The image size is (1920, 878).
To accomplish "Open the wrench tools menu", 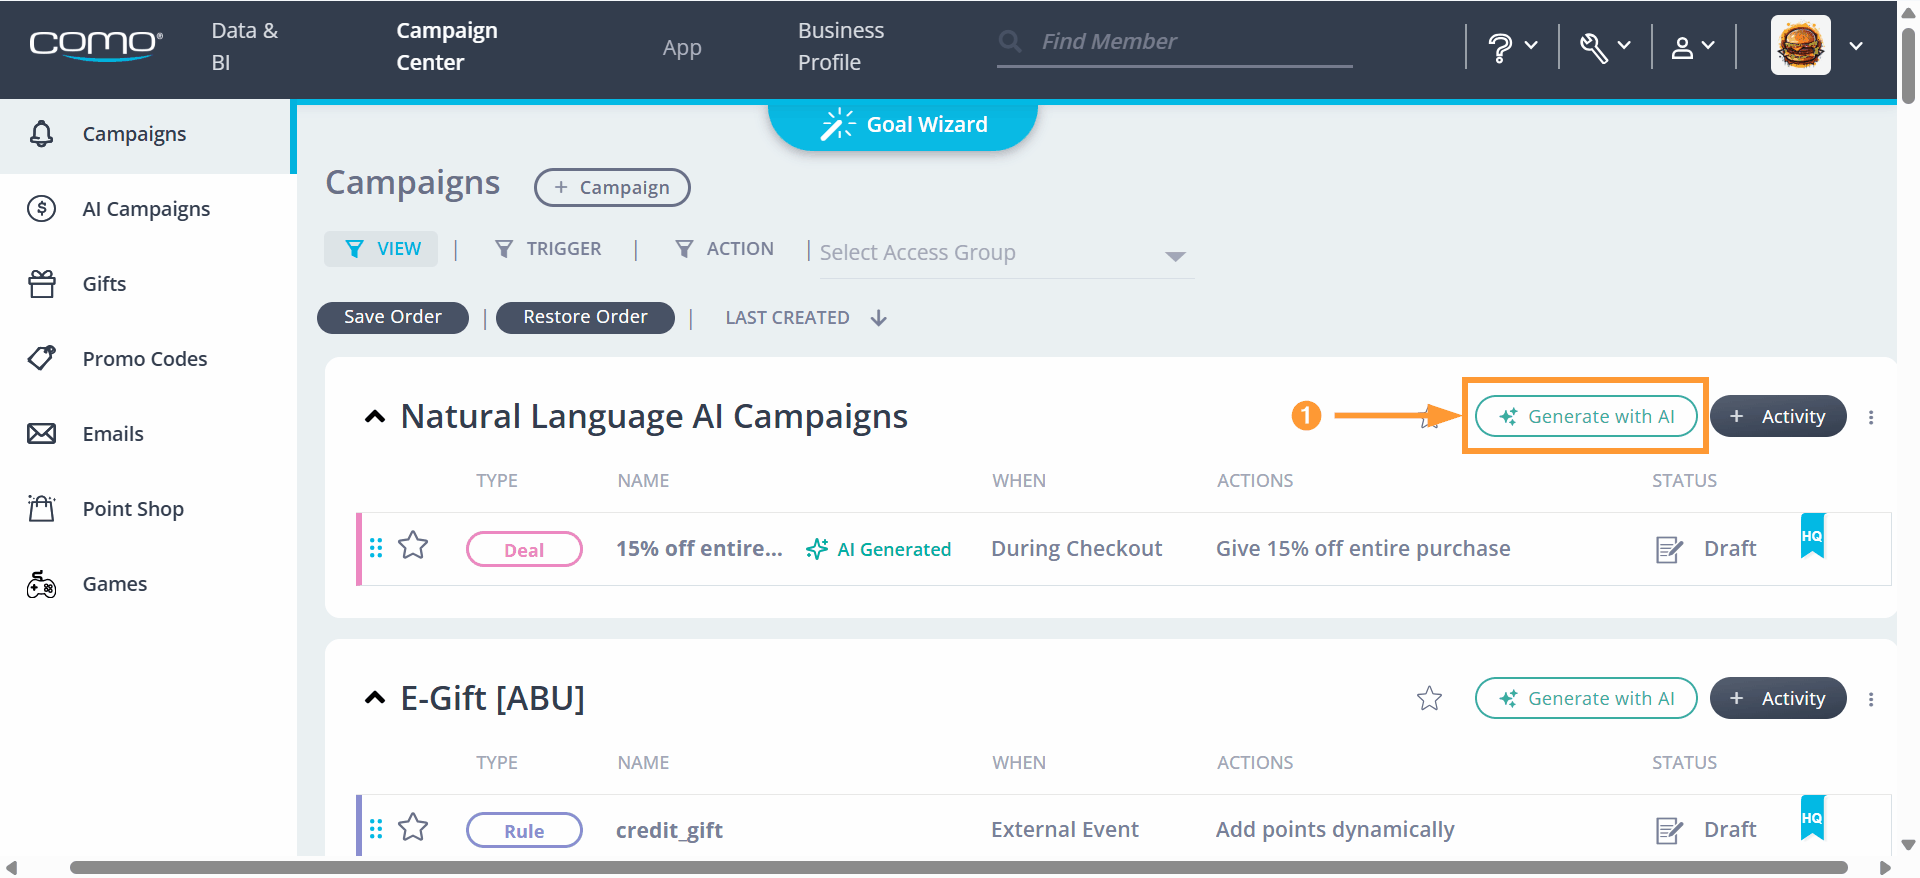I will [1605, 47].
